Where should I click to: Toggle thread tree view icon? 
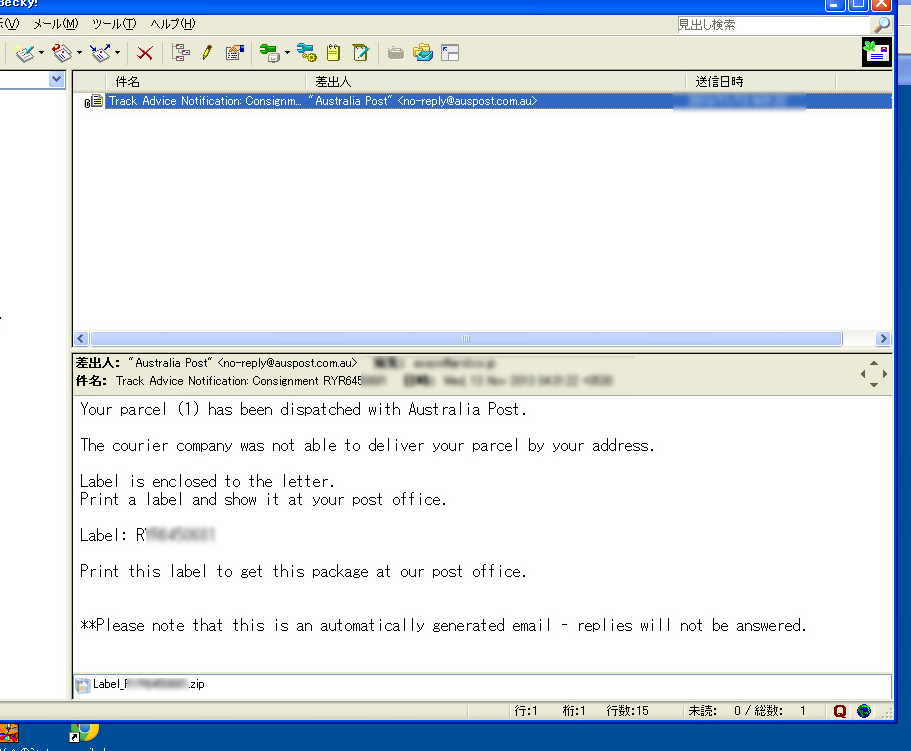pyautogui.click(x=181, y=53)
